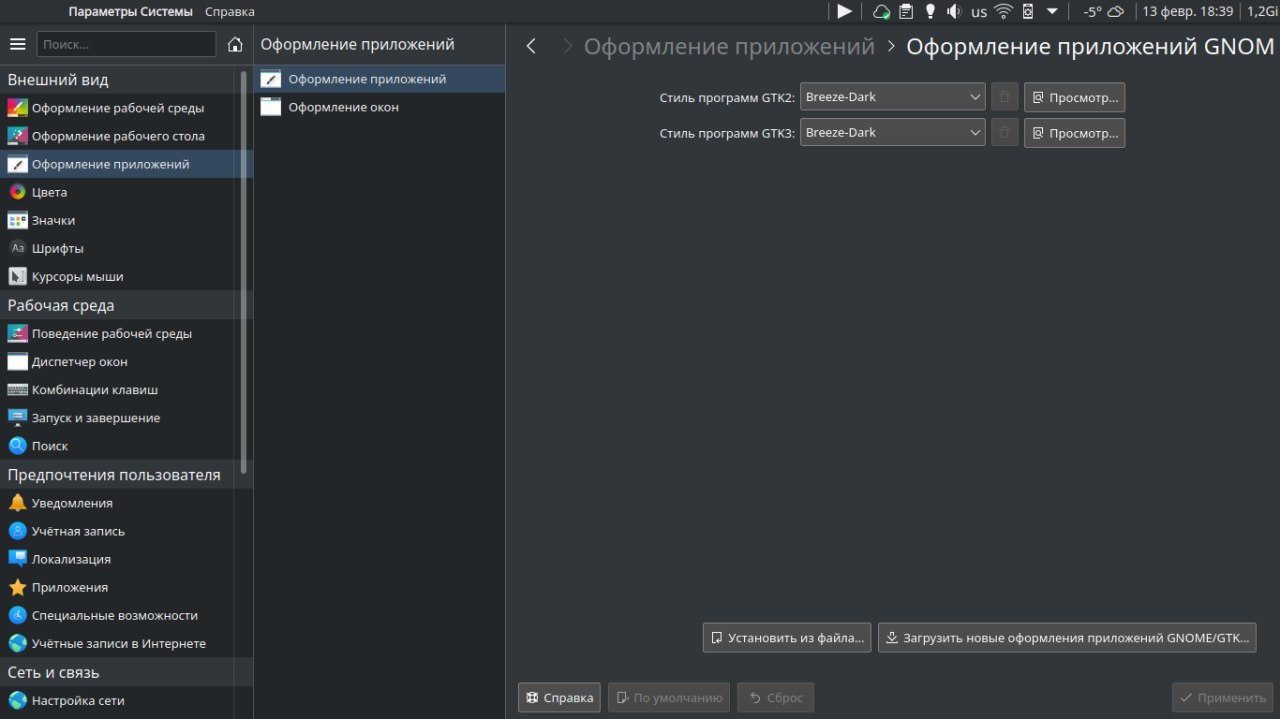This screenshot has height=719, width=1280.
Task: Click the Оформление приложений breadcrumb
Action: pos(729,47)
